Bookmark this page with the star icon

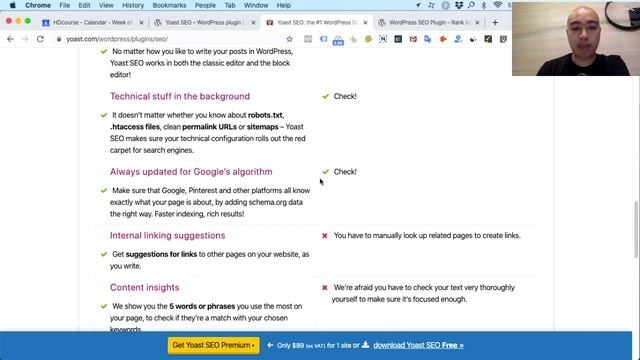tap(289, 39)
